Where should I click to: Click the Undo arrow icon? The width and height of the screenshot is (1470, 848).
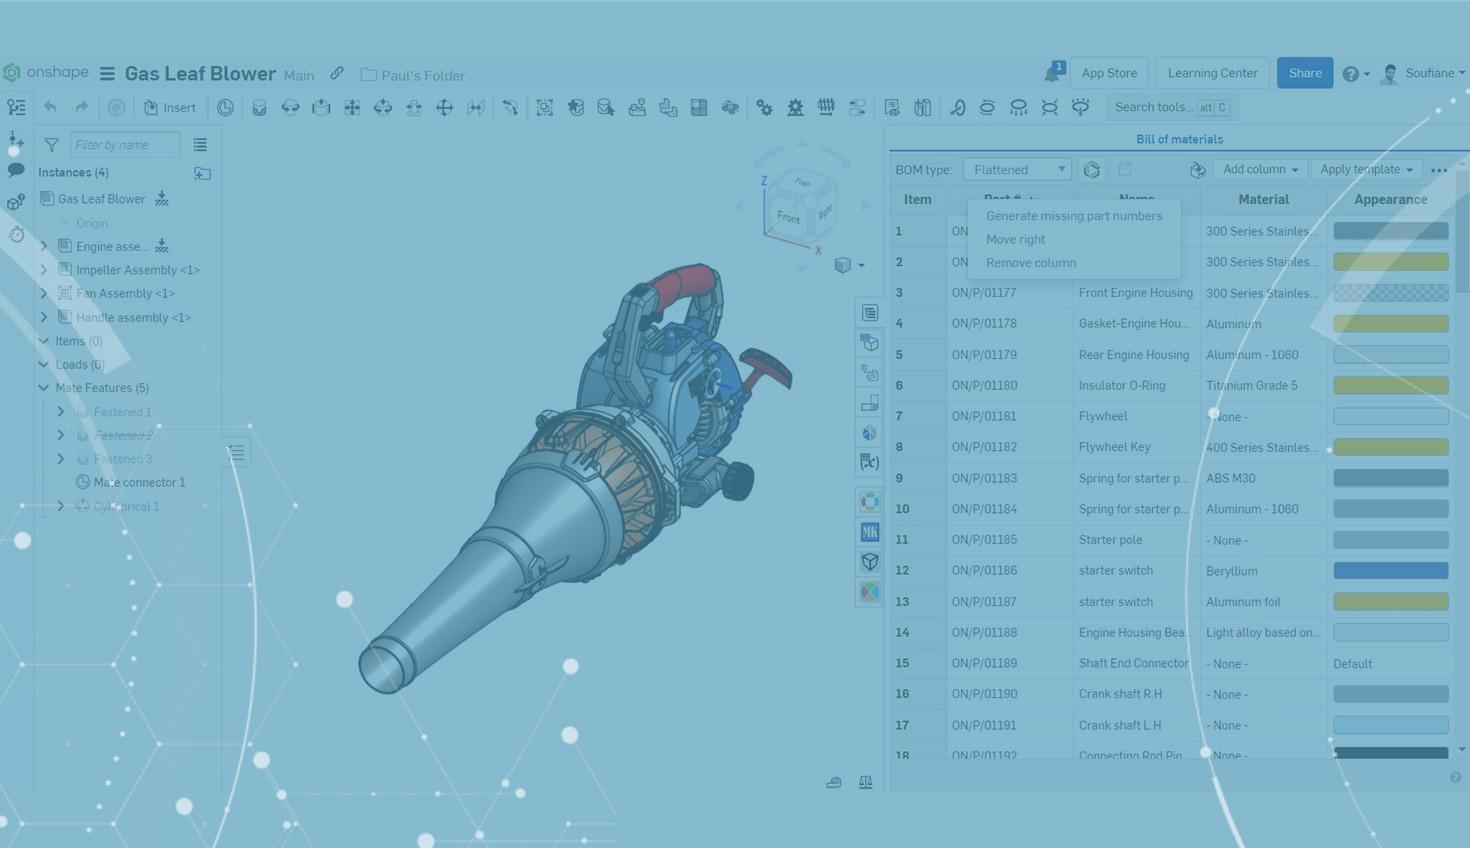click(x=50, y=107)
